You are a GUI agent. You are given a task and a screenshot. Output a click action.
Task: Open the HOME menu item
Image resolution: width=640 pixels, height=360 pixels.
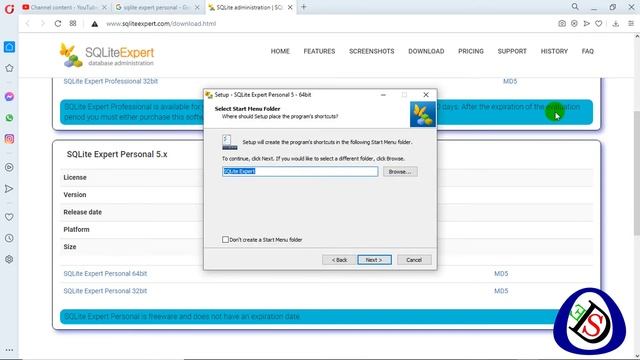tap(280, 51)
